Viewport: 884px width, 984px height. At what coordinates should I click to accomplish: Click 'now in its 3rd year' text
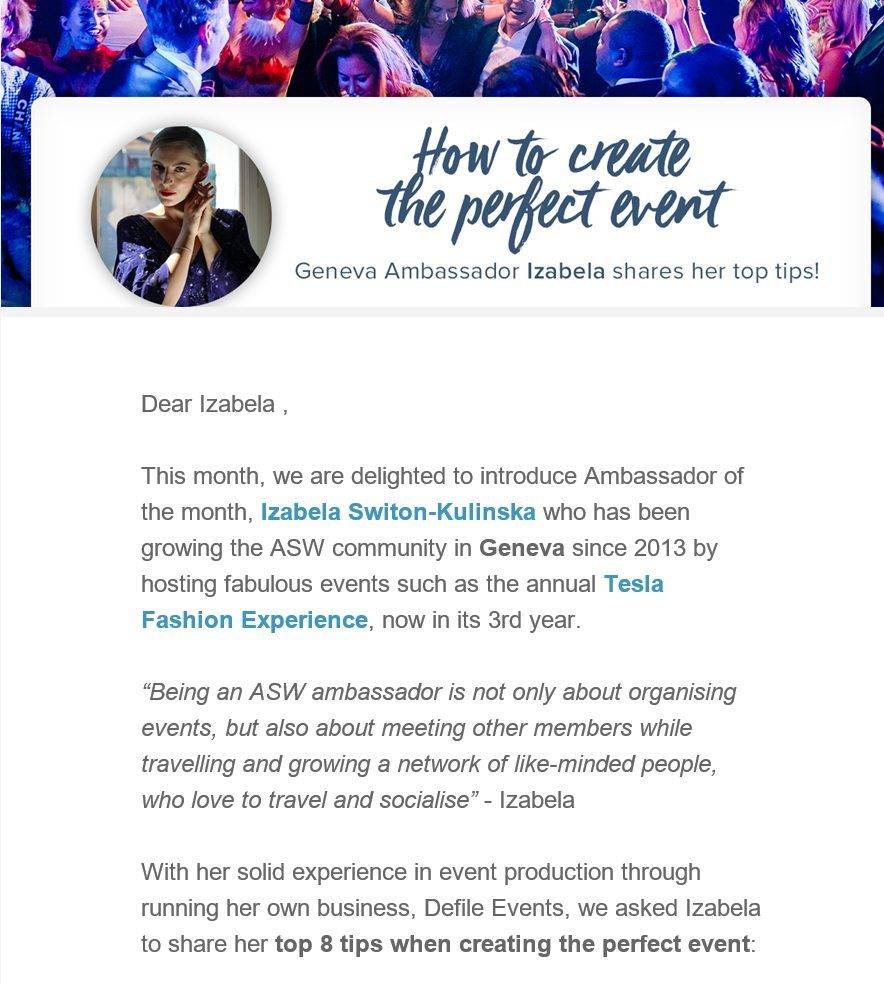coord(480,620)
